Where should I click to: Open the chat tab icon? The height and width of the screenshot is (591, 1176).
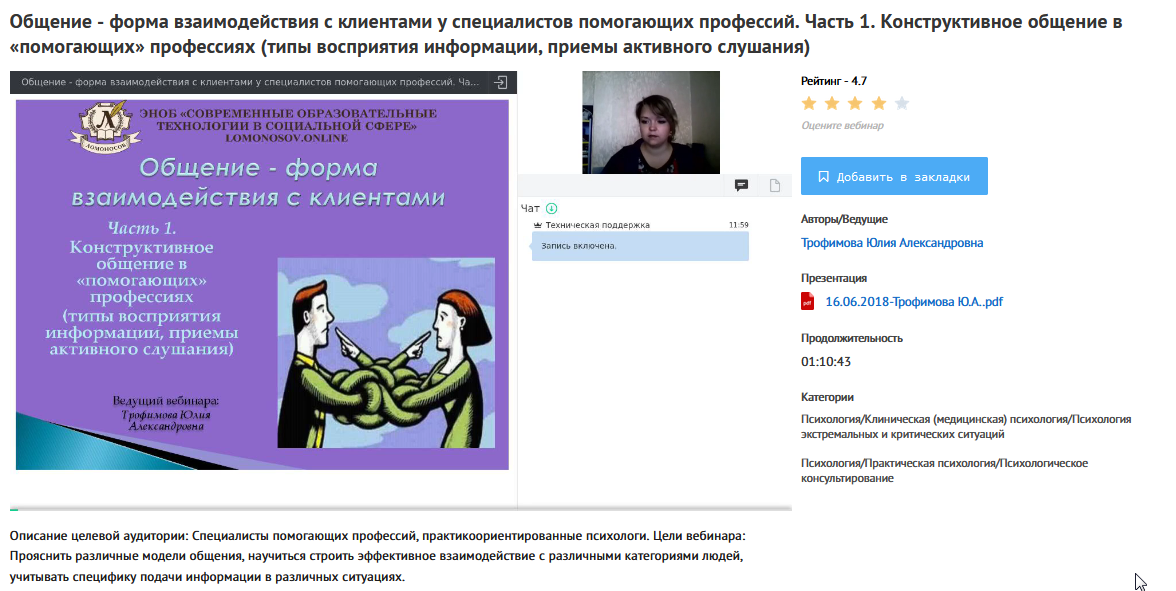[741, 185]
